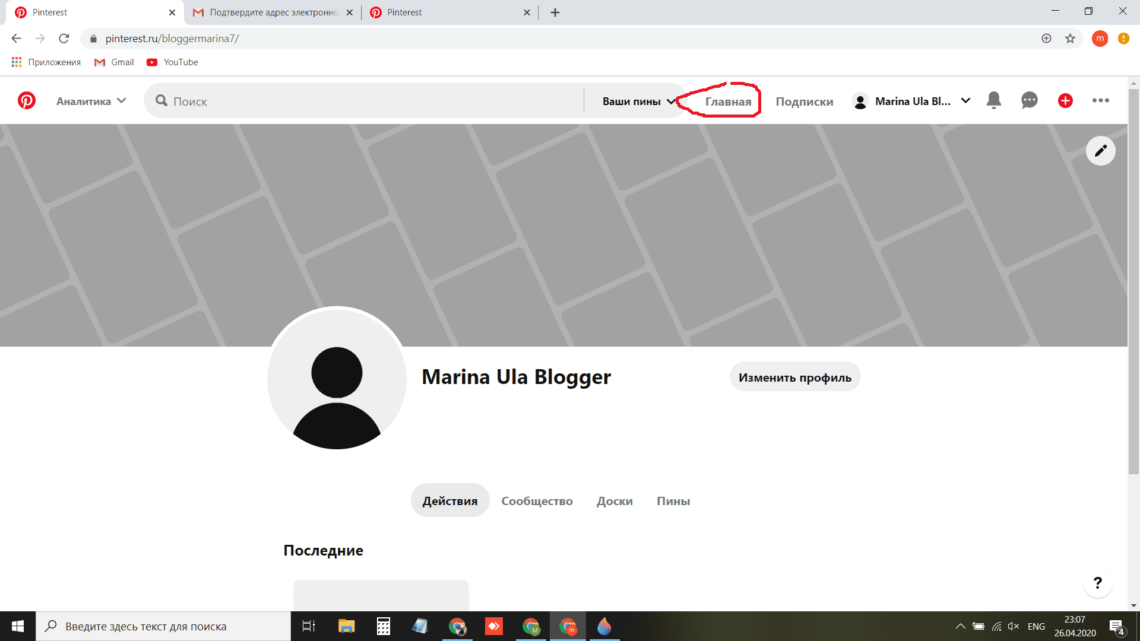Open the Подписки following page
The width and height of the screenshot is (1140, 641).
coord(804,102)
